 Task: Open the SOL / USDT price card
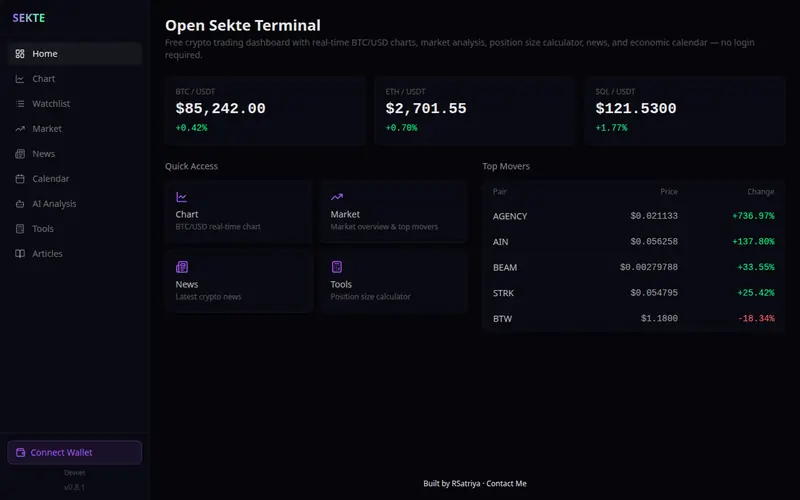(x=685, y=111)
